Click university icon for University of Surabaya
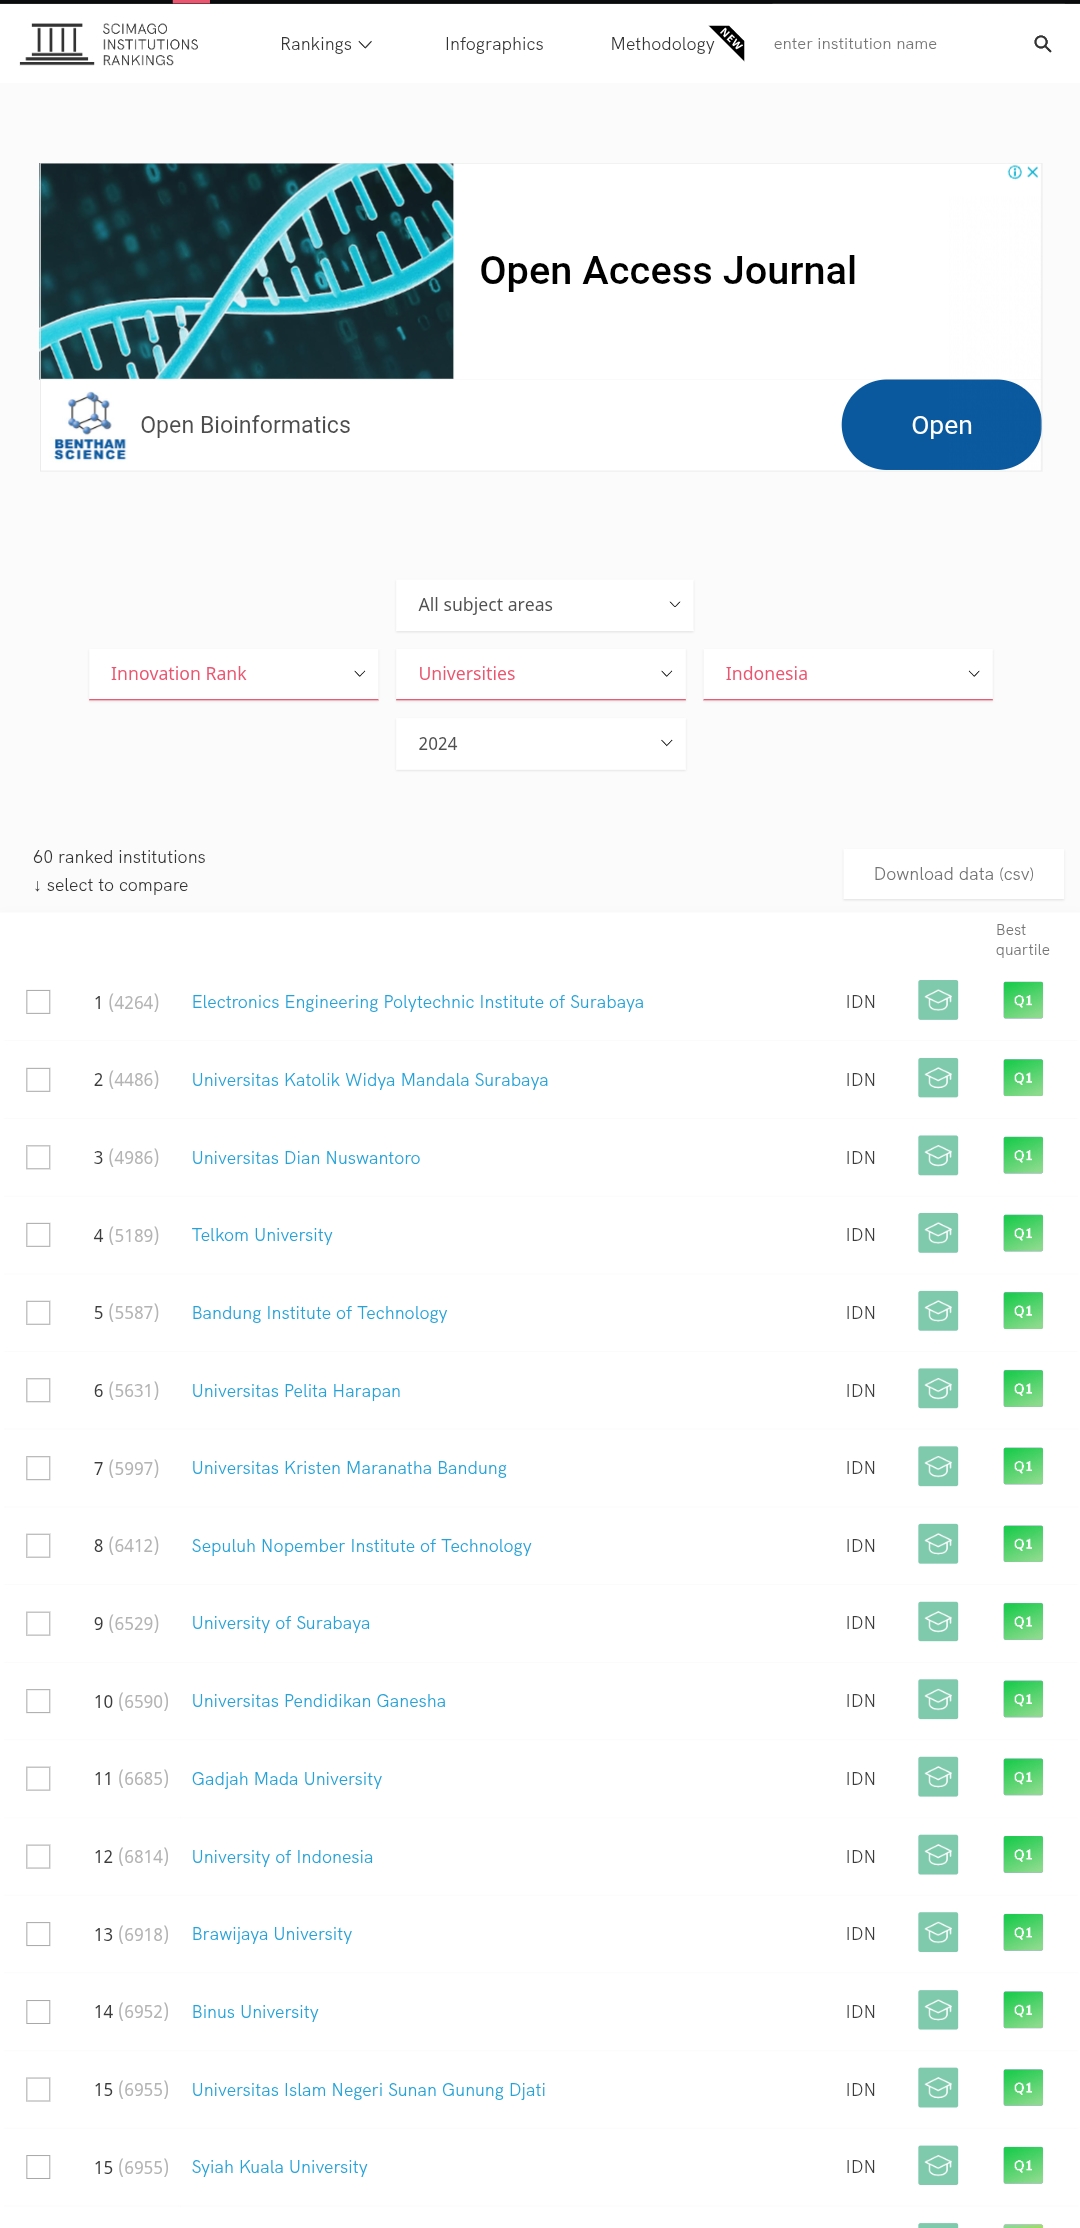Viewport: 1080px width, 2228px height. pos(937,1622)
